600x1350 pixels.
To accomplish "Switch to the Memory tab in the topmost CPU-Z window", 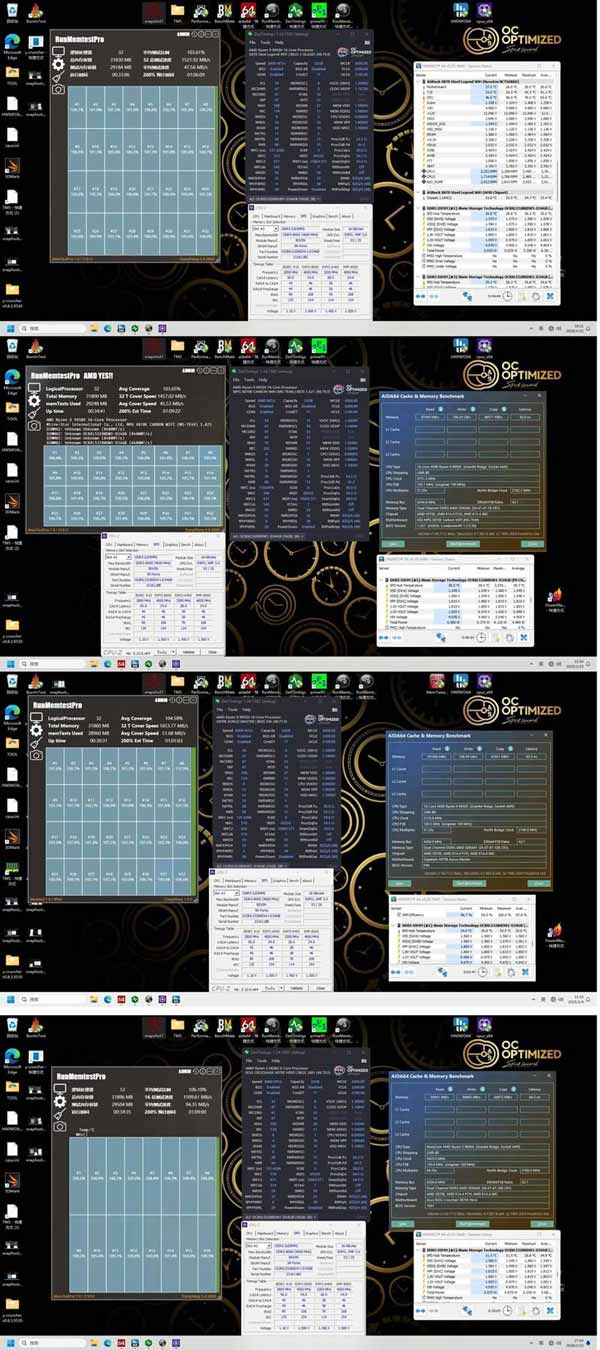I will 289,215.
